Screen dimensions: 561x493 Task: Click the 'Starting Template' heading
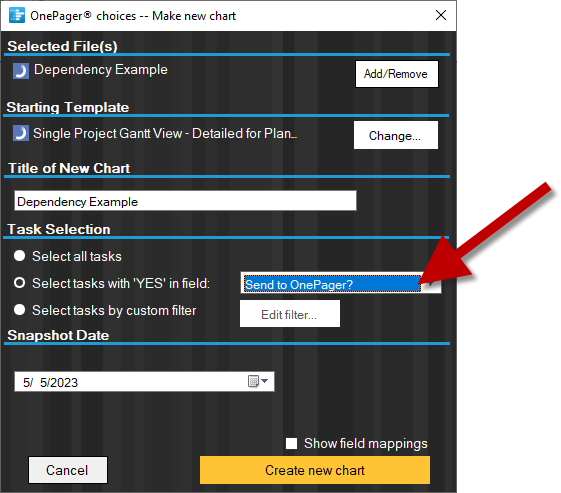tap(68, 107)
